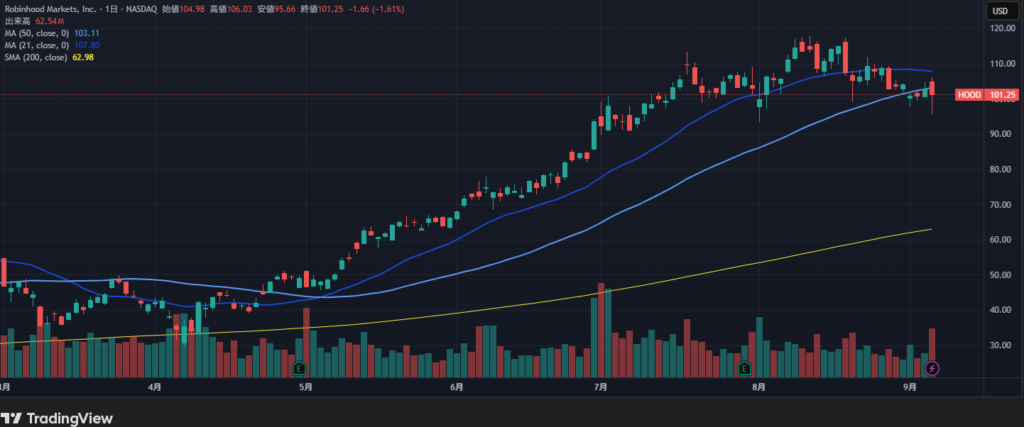The image size is (1024, 427).
Task: Select the SMA (200, close) indicator legend
Action: 36,57
